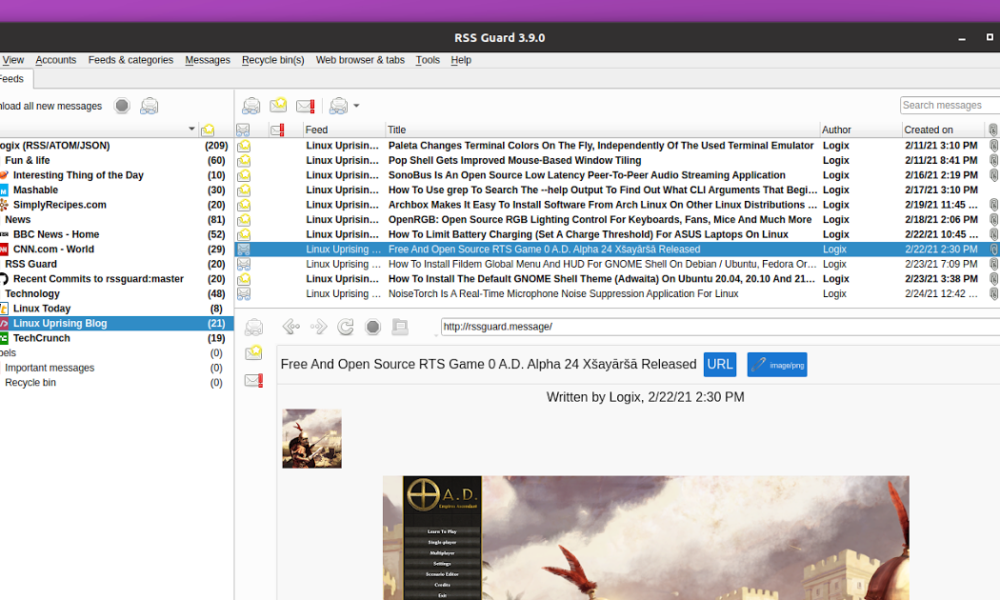The height and width of the screenshot is (600, 1000).
Task: Open the image/png attachment button
Action: pyautogui.click(x=777, y=365)
